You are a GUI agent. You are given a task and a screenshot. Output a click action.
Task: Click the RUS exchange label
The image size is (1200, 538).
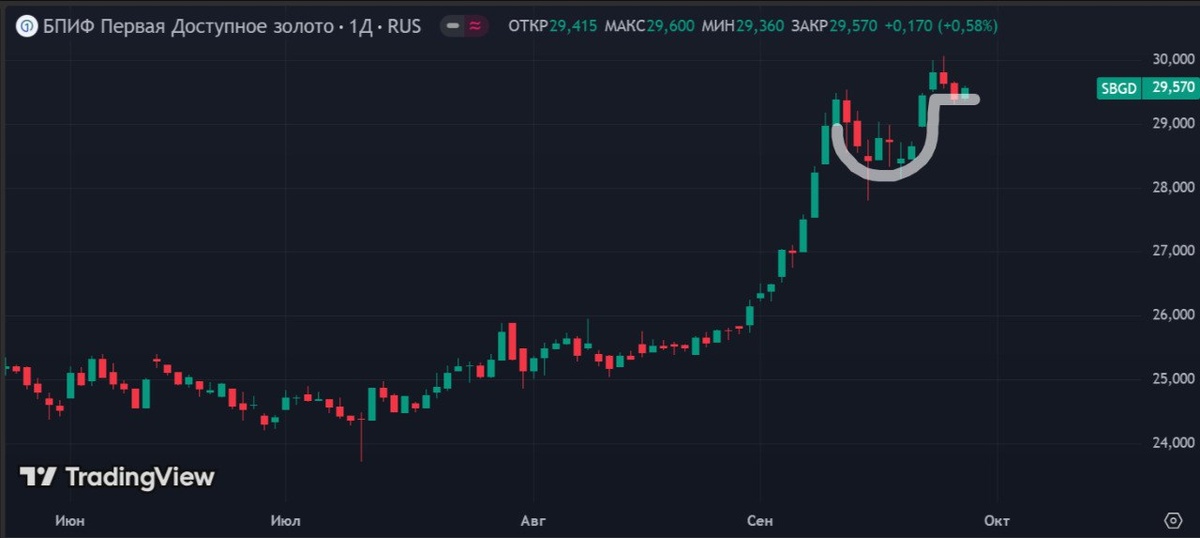406,26
